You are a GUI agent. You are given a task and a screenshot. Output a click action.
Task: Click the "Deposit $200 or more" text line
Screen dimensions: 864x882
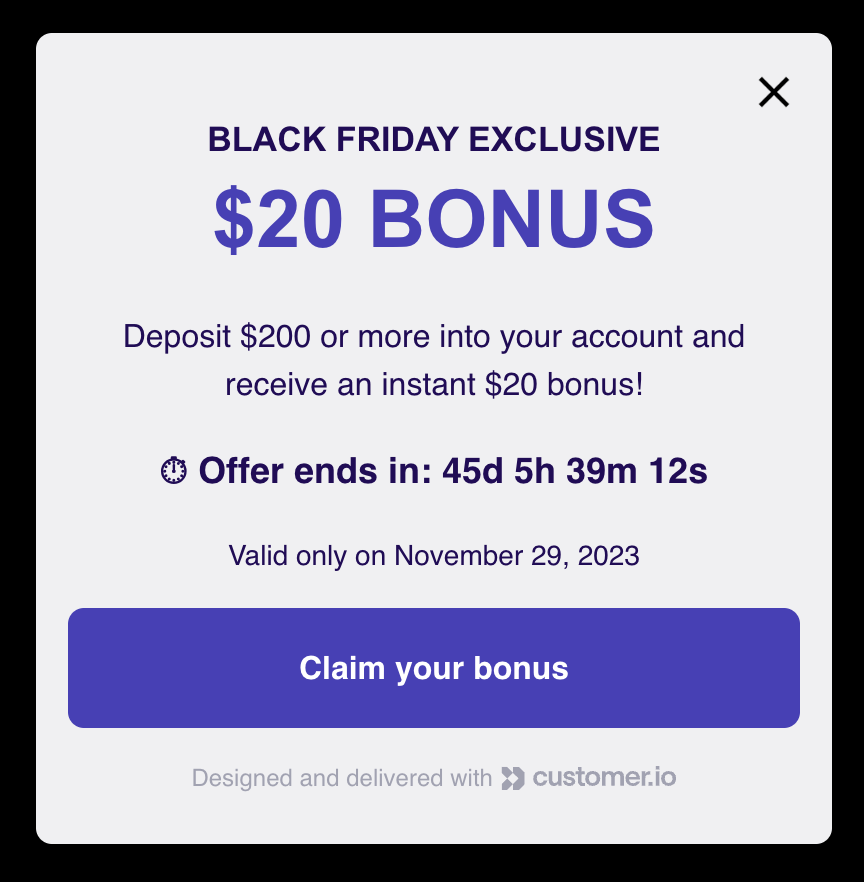434,336
